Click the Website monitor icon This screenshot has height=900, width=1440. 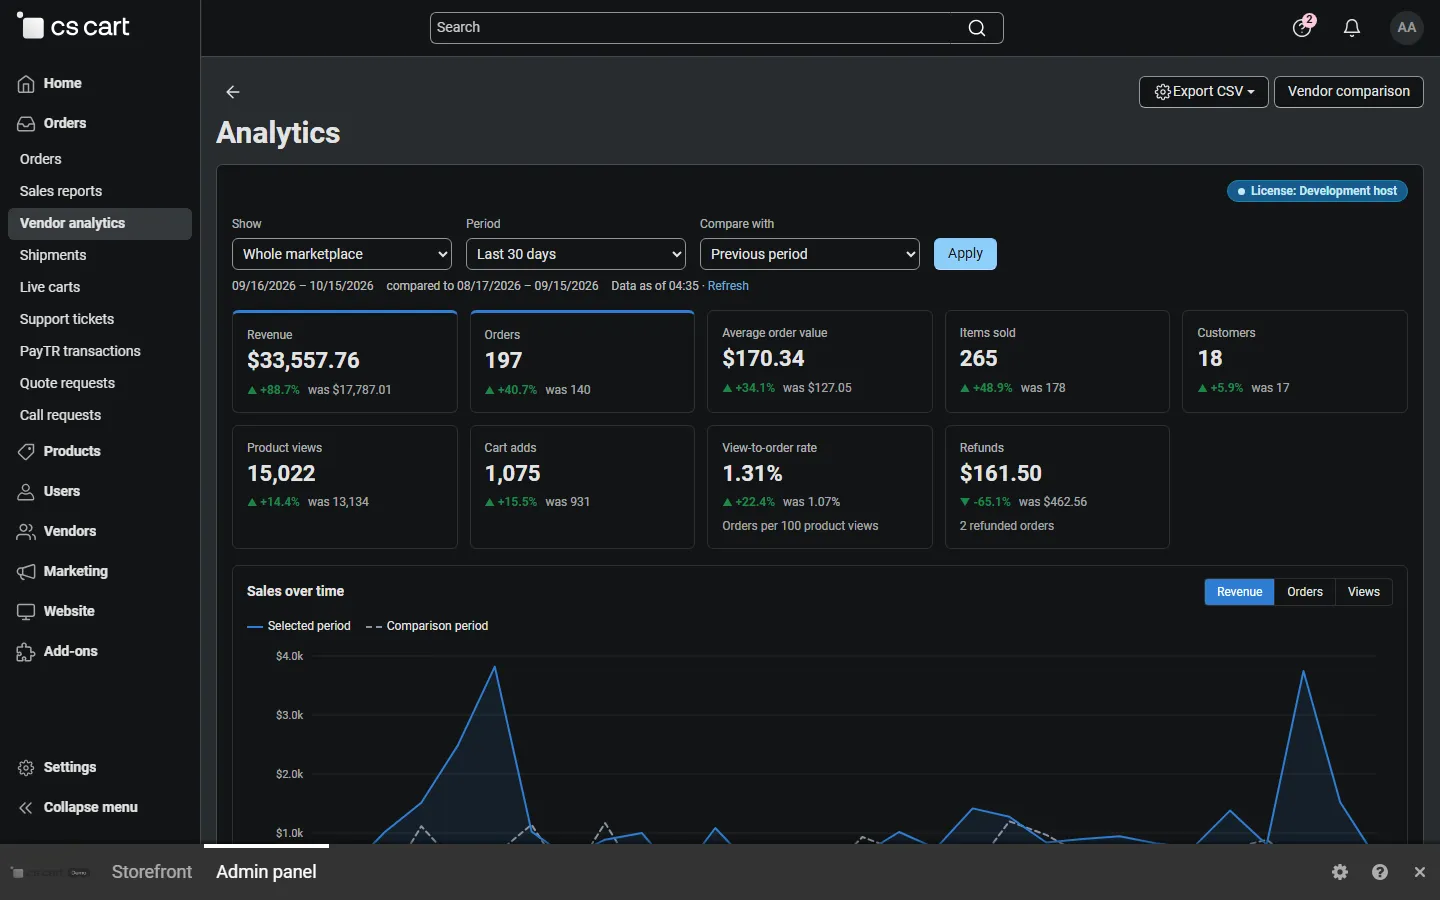26,612
